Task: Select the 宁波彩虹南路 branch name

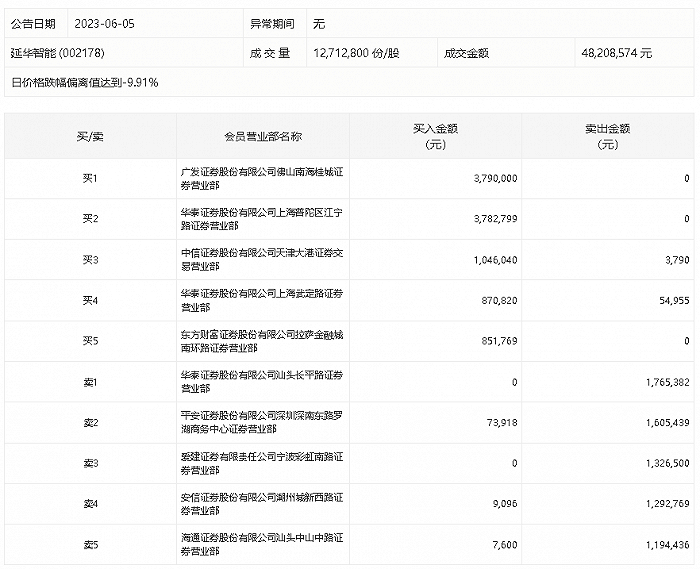Action: coord(262,464)
